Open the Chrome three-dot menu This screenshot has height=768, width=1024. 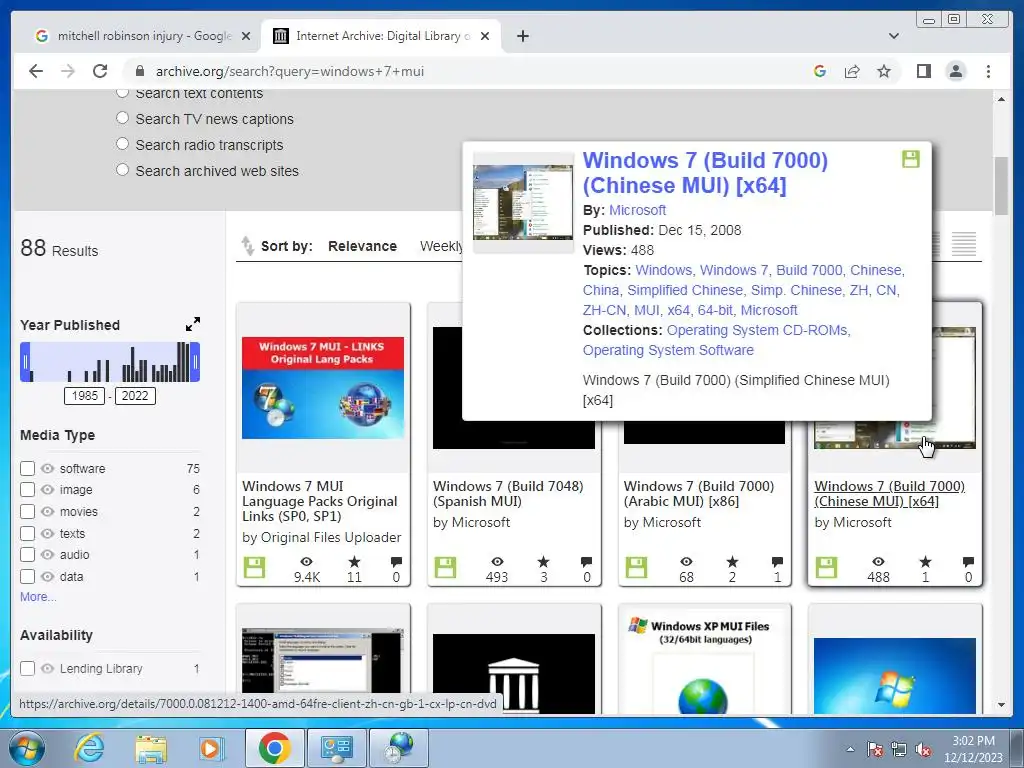[988, 71]
